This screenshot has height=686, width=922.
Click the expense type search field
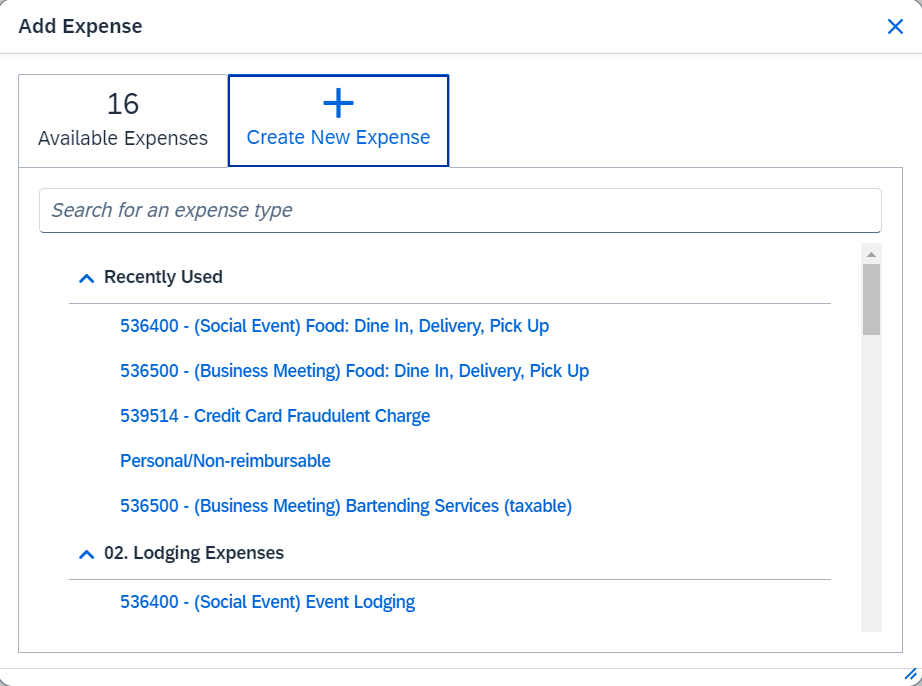(460, 210)
